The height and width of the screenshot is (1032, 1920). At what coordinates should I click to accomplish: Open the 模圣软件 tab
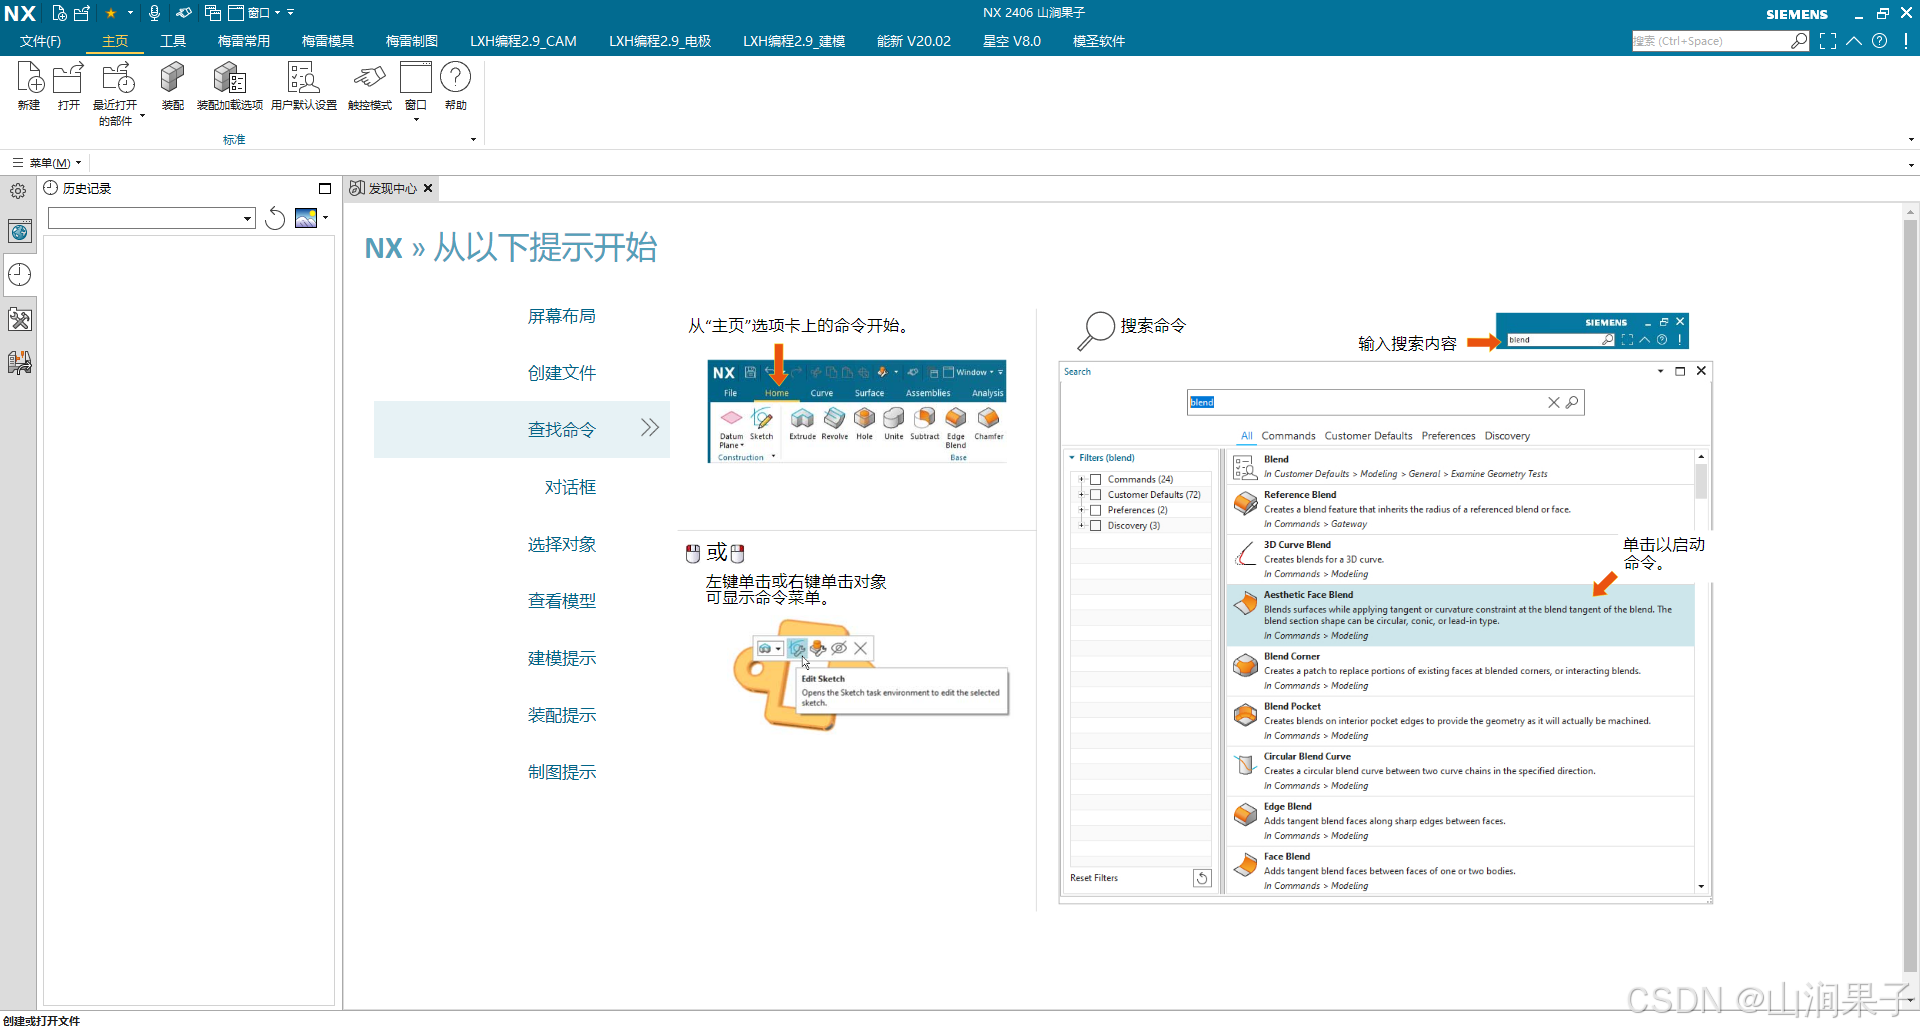[x=1099, y=41]
